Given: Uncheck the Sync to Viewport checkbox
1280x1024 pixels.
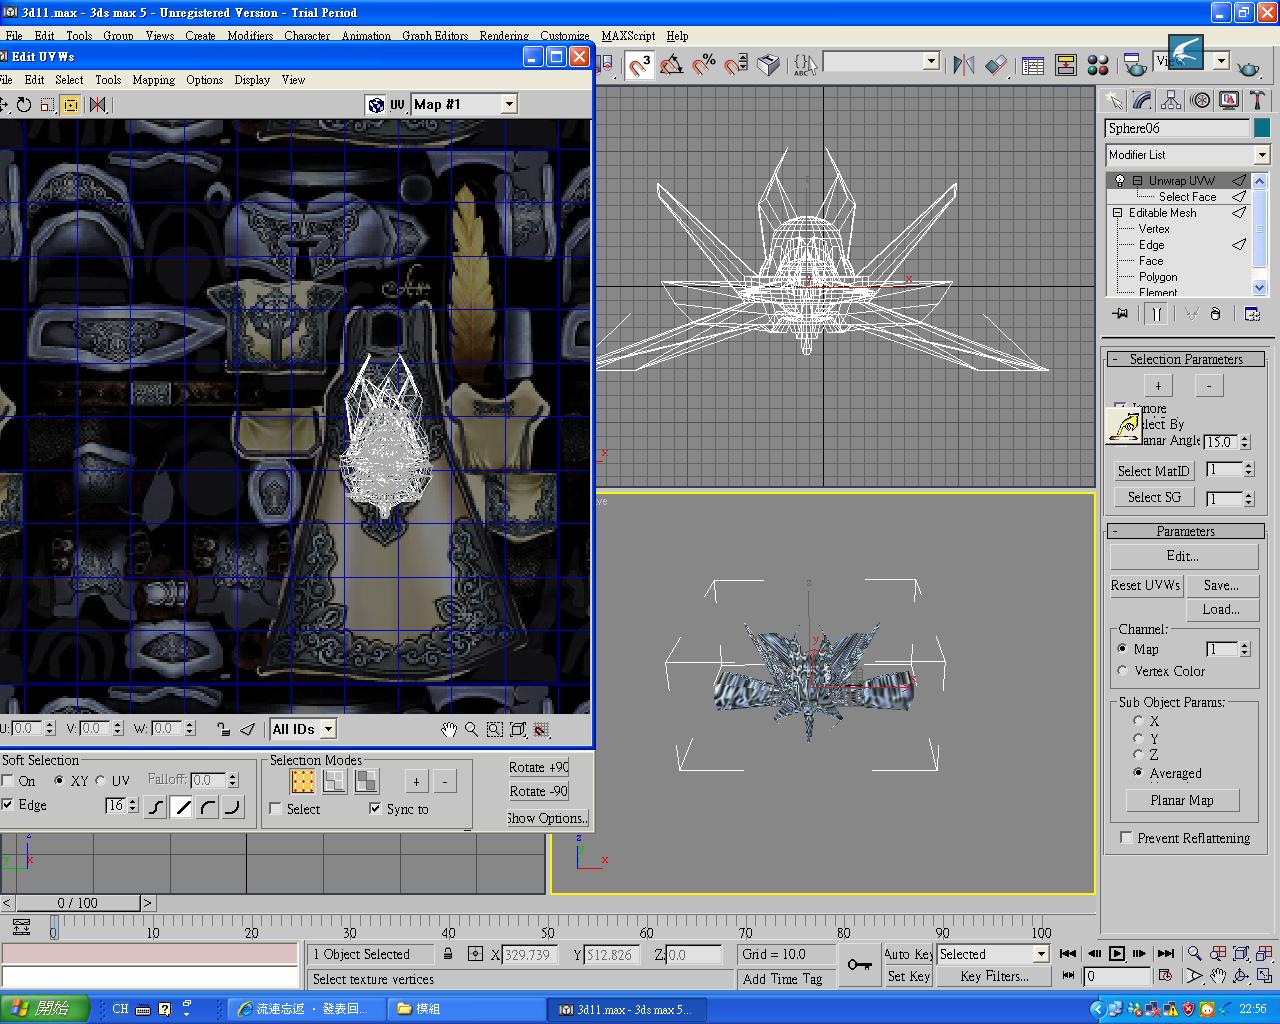Looking at the screenshot, I should (375, 809).
